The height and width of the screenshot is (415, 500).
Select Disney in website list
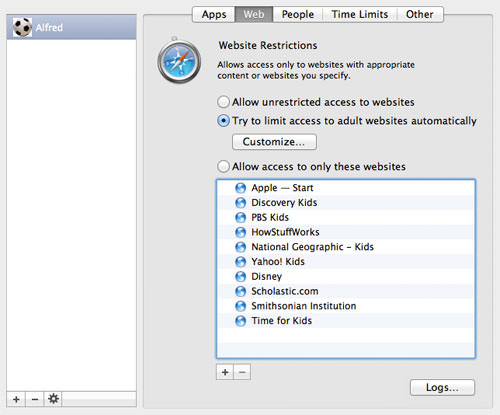[x=346, y=276]
